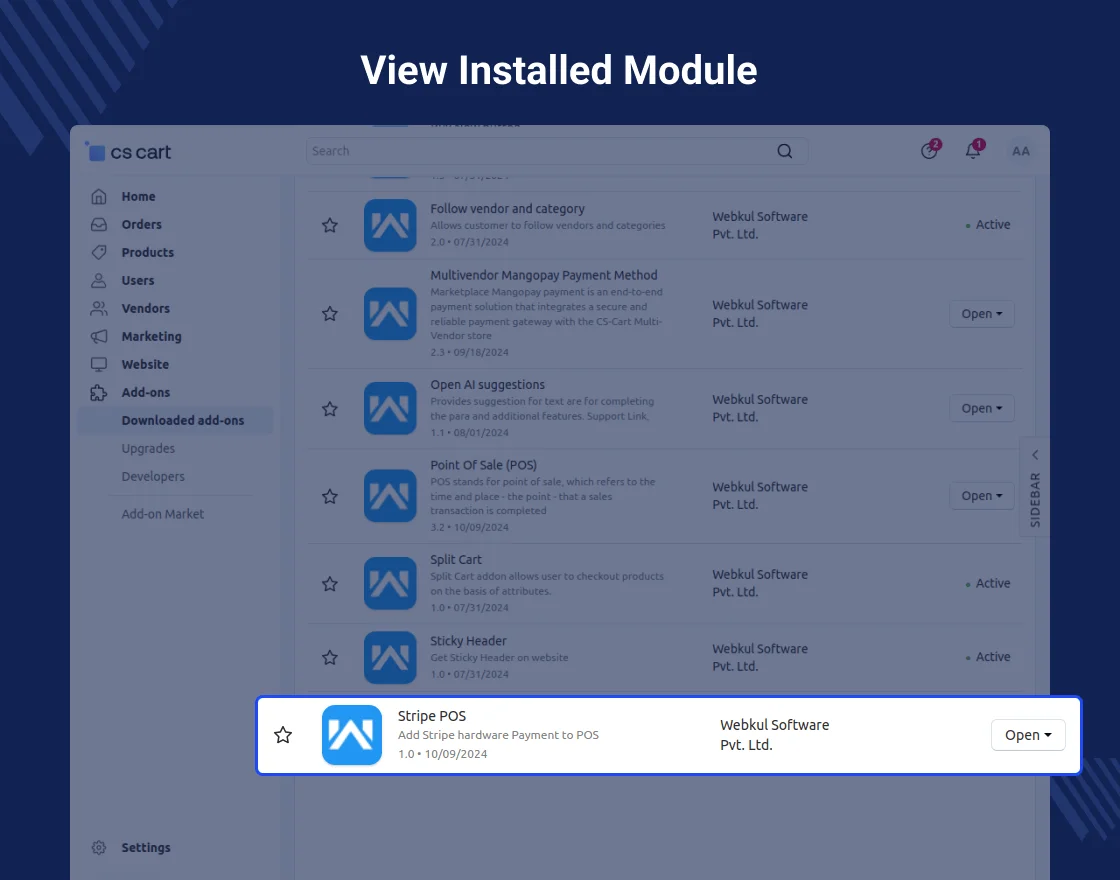This screenshot has height=880, width=1120.
Task: Change Active status of Sticky Header
Action: point(988,656)
